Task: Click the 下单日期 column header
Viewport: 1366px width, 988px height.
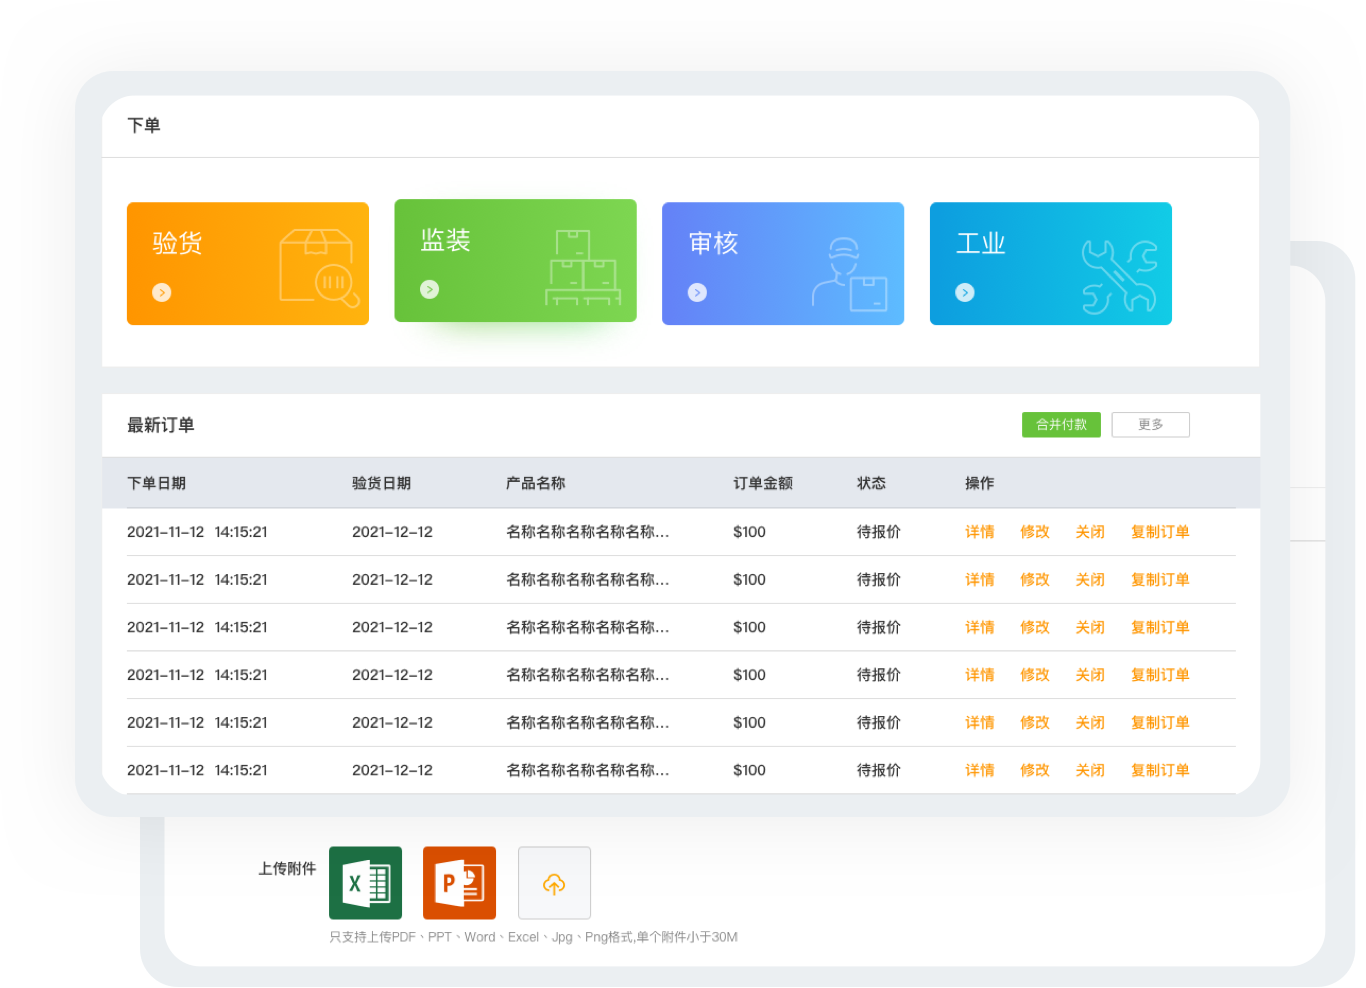Action: 156,483
